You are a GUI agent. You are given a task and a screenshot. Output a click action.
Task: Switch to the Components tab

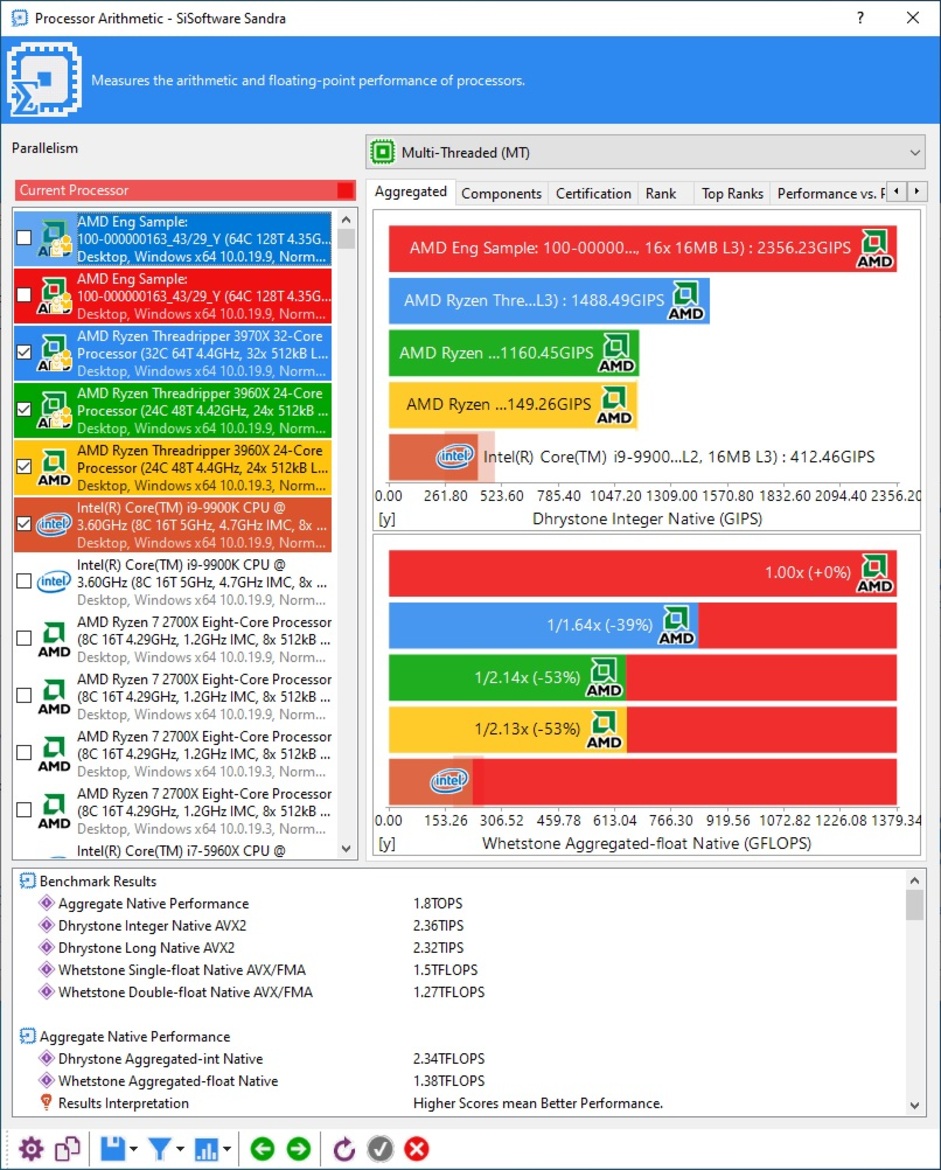coord(501,193)
